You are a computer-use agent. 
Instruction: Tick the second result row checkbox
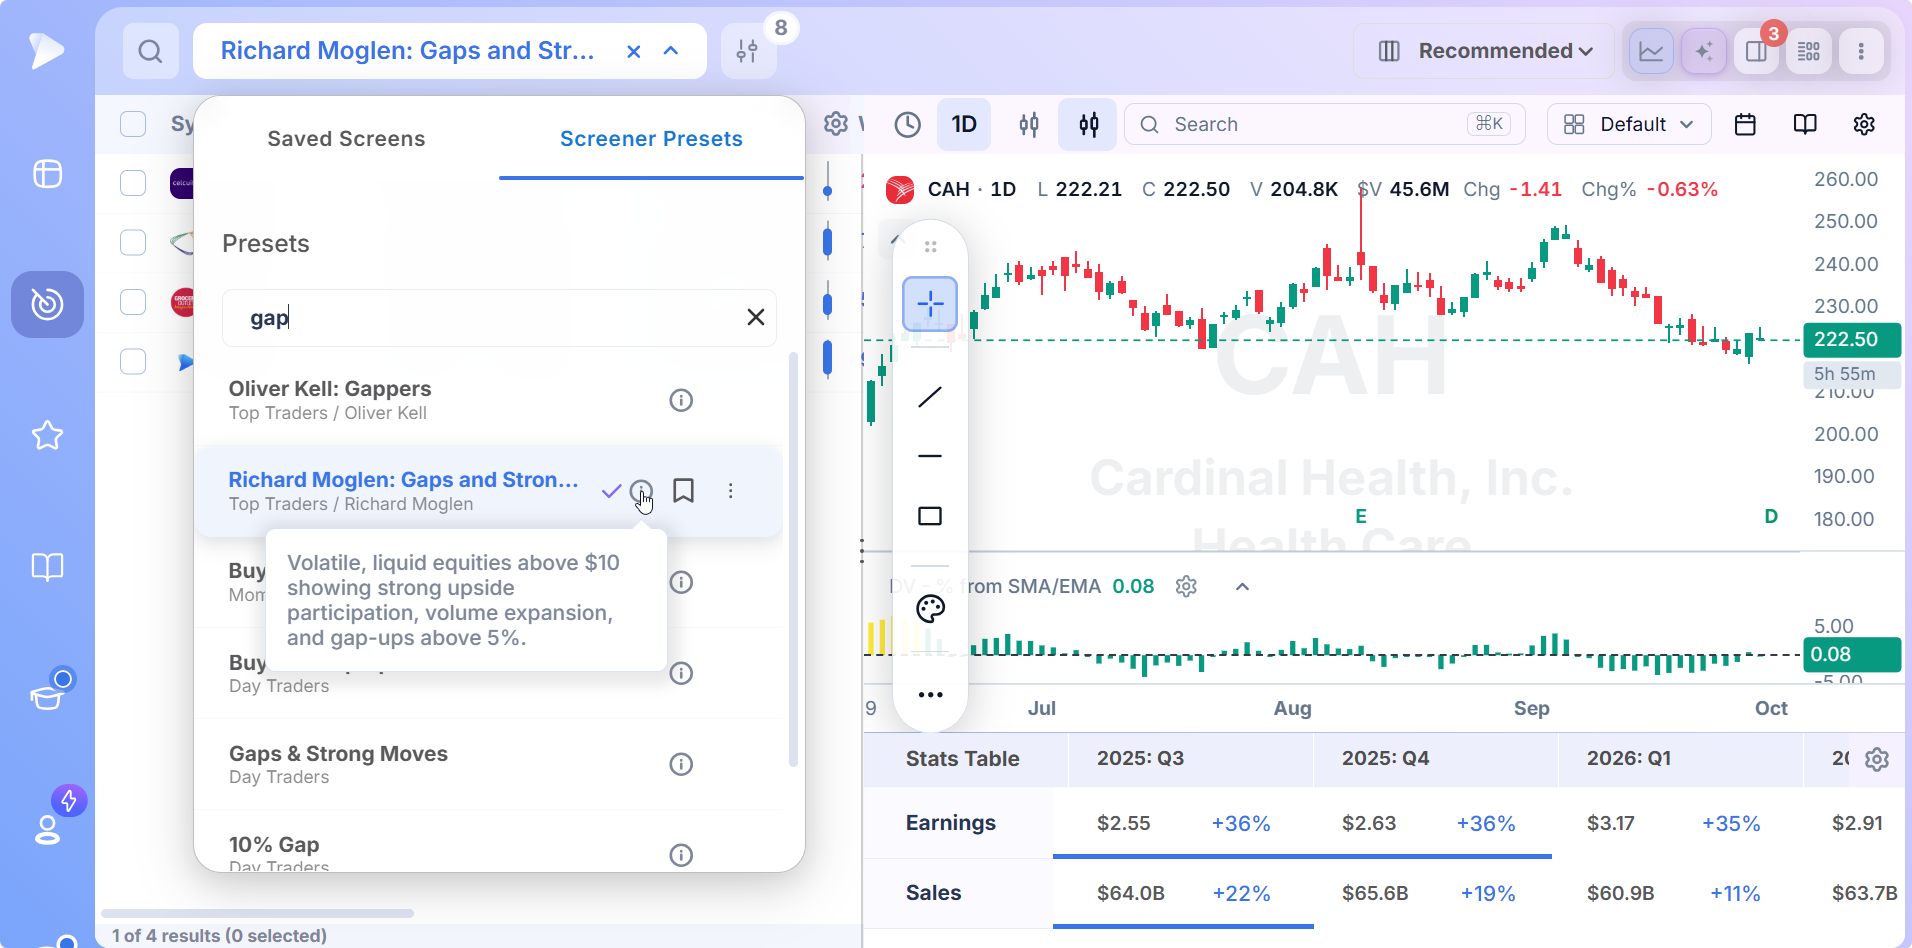coord(133,243)
